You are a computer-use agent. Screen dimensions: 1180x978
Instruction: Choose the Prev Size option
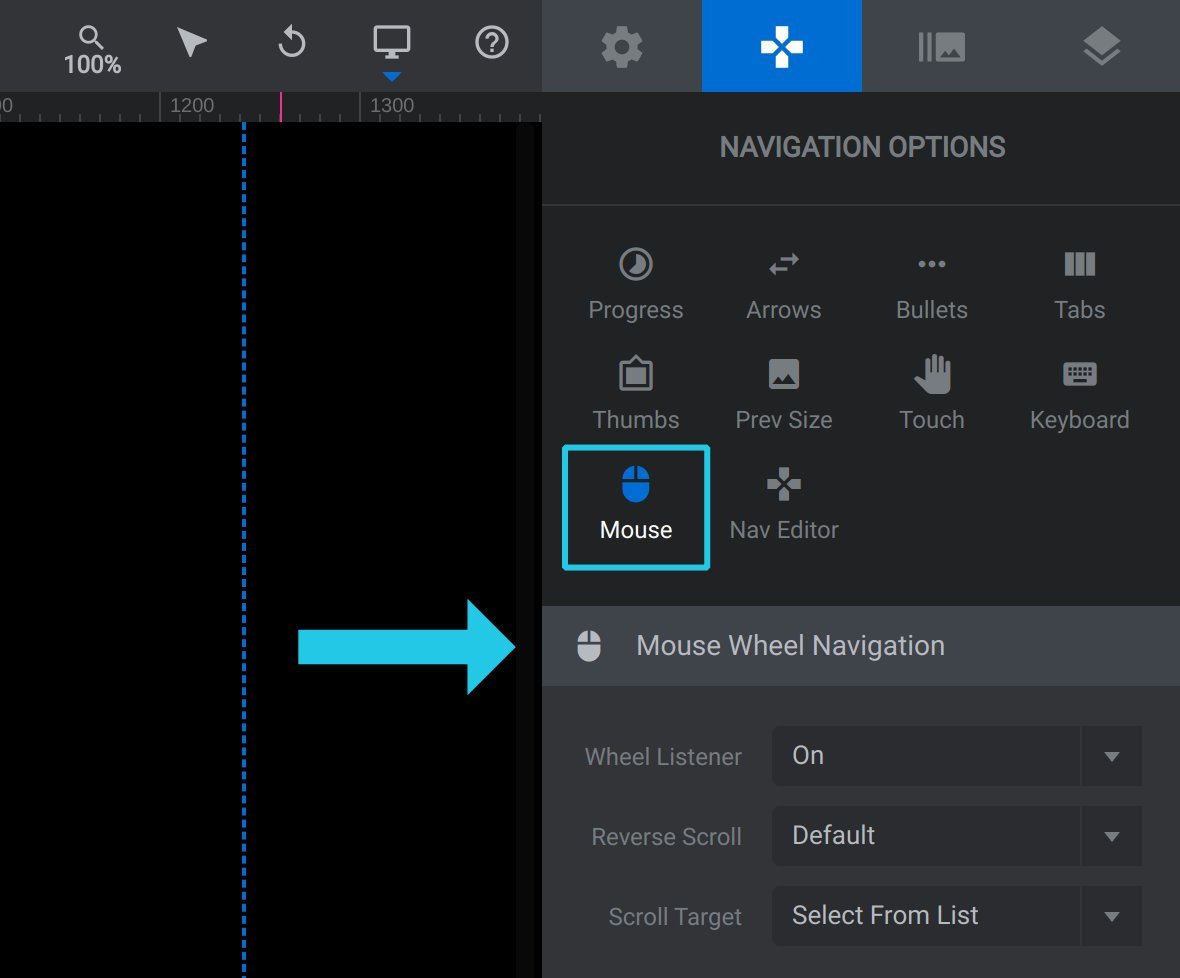tap(783, 394)
